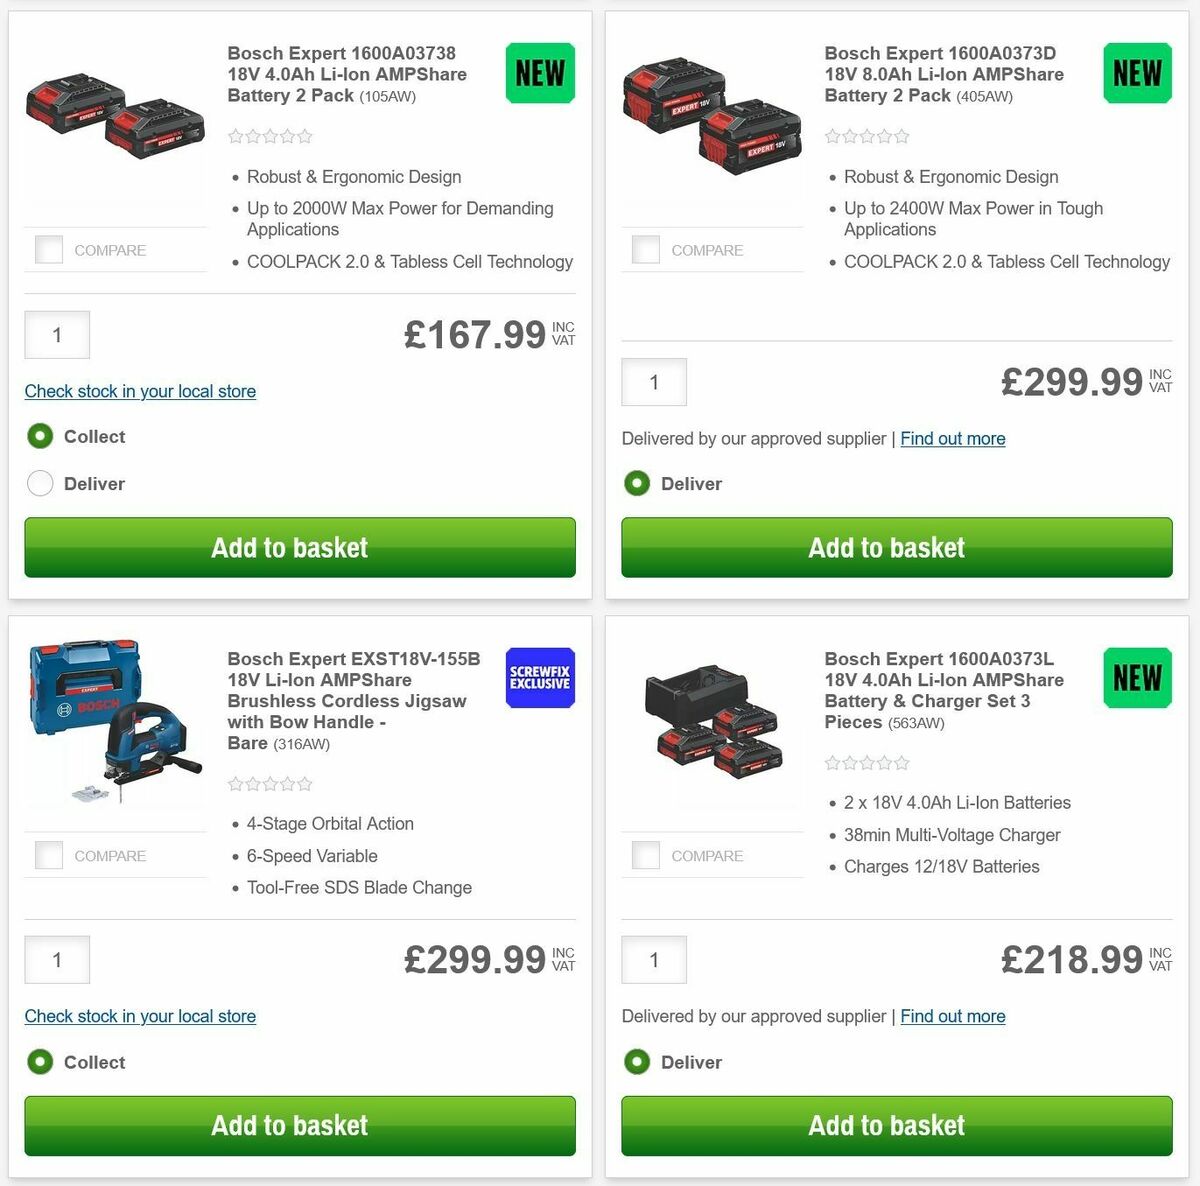This screenshot has height=1186, width=1200.
Task: Enable COMPARE for the cordless jigsaw
Action: point(48,855)
